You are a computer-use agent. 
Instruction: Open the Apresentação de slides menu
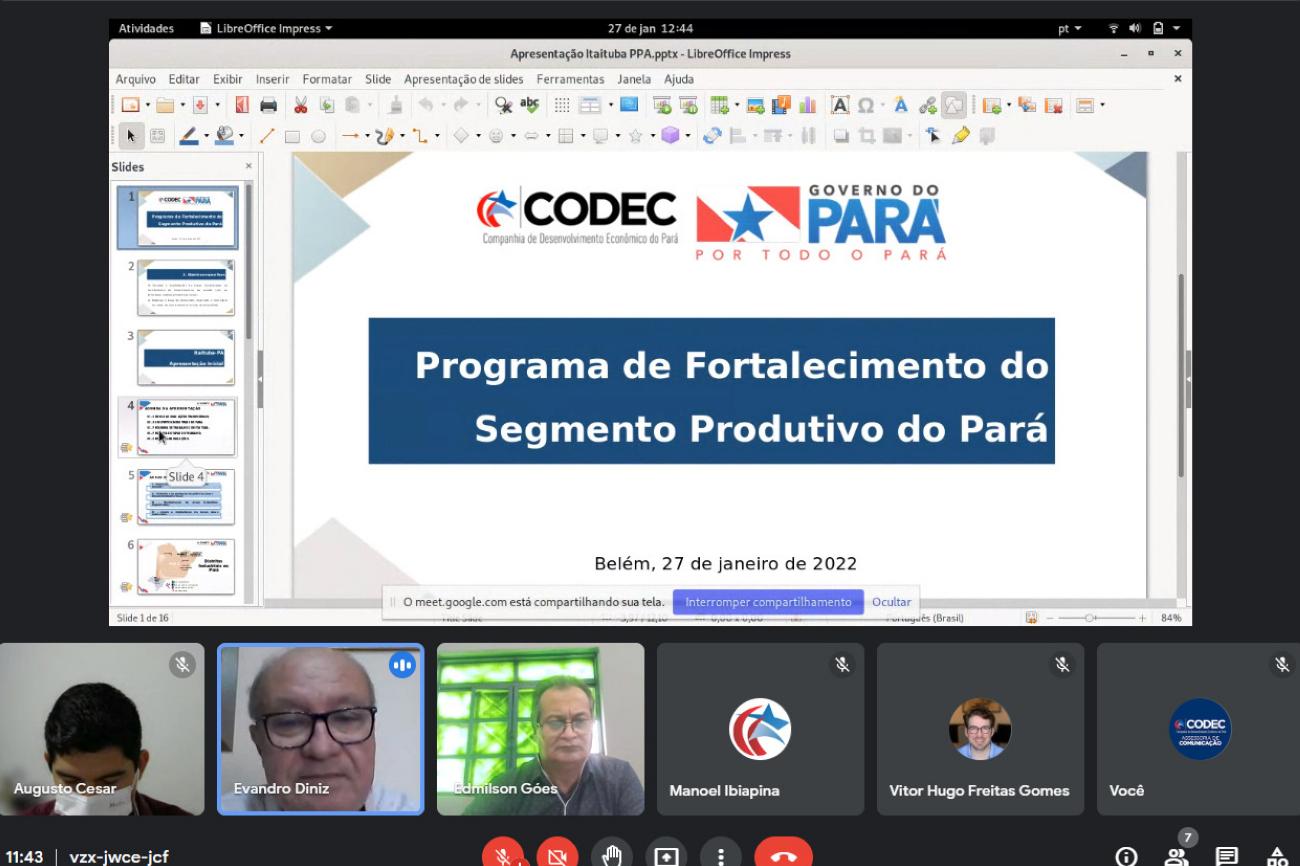[463, 79]
